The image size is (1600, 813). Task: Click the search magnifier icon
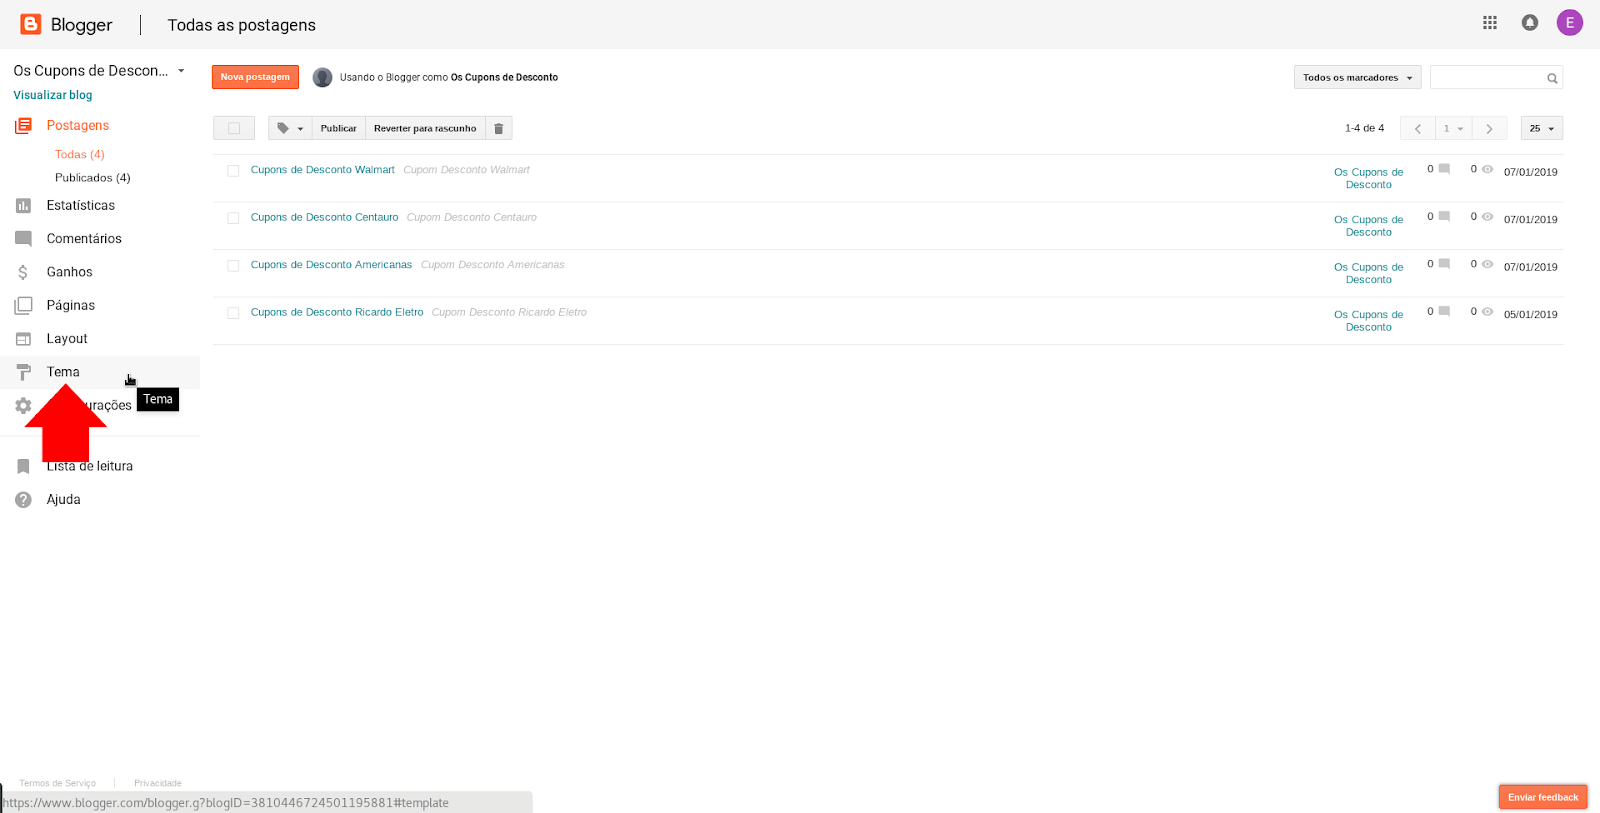tap(1552, 78)
